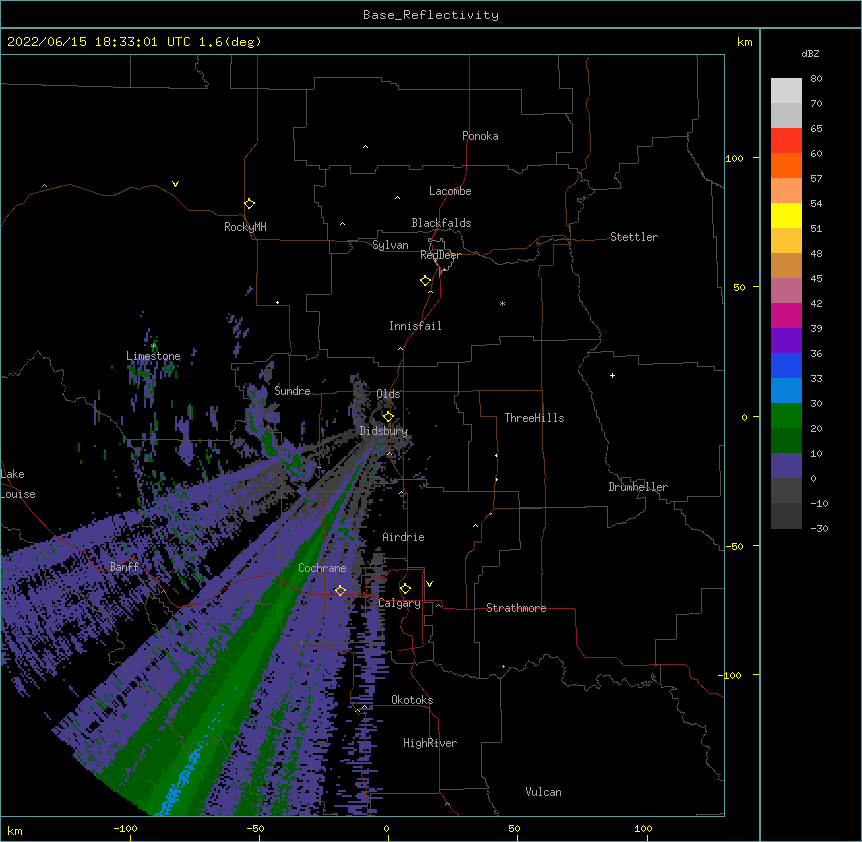
Task: Click the RedDeer city label
Action: click(440, 255)
